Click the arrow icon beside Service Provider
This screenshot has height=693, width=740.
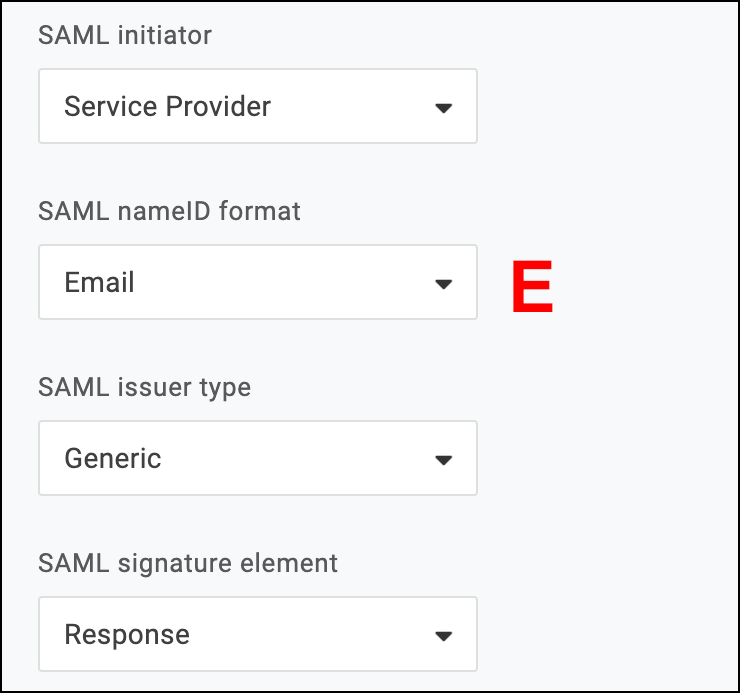444,108
